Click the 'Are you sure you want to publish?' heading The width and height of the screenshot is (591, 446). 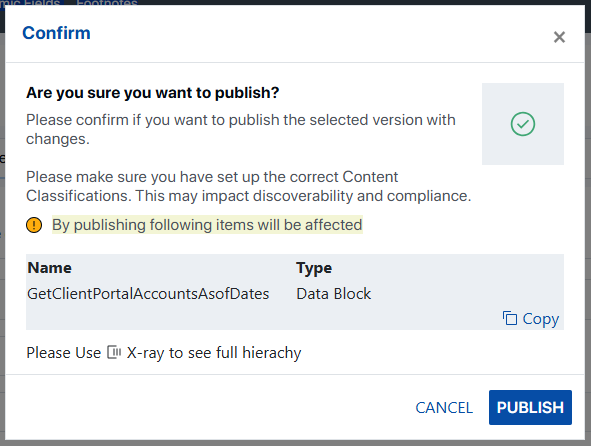point(153,92)
